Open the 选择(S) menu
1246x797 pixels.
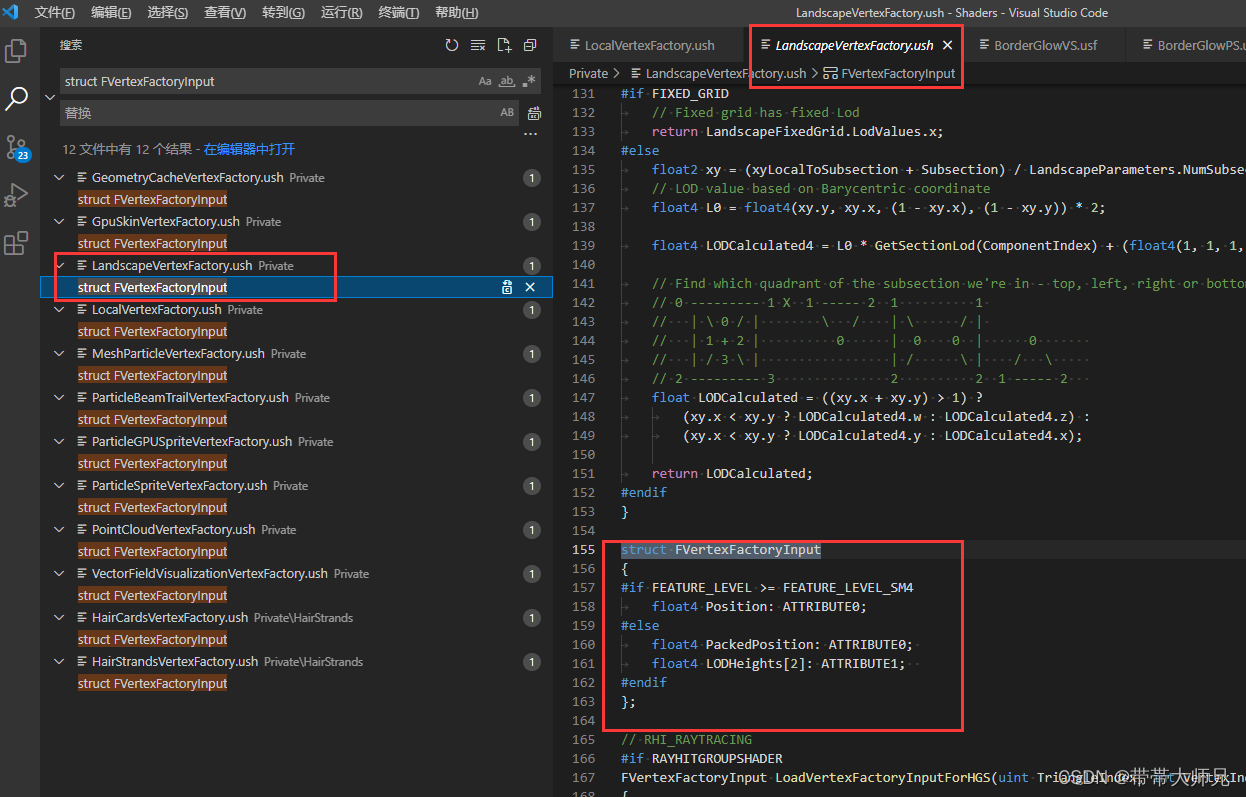coord(167,13)
